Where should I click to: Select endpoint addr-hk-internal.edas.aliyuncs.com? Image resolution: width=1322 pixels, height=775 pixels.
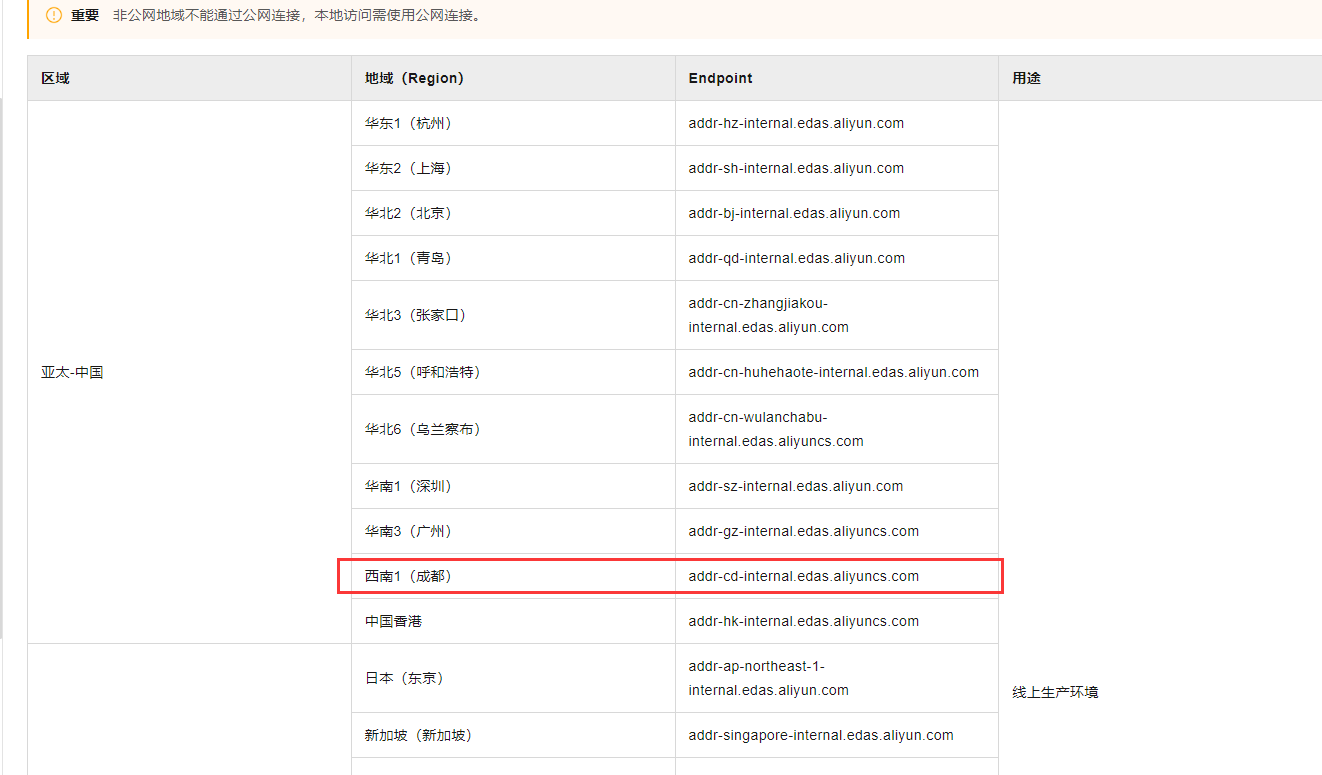point(804,621)
